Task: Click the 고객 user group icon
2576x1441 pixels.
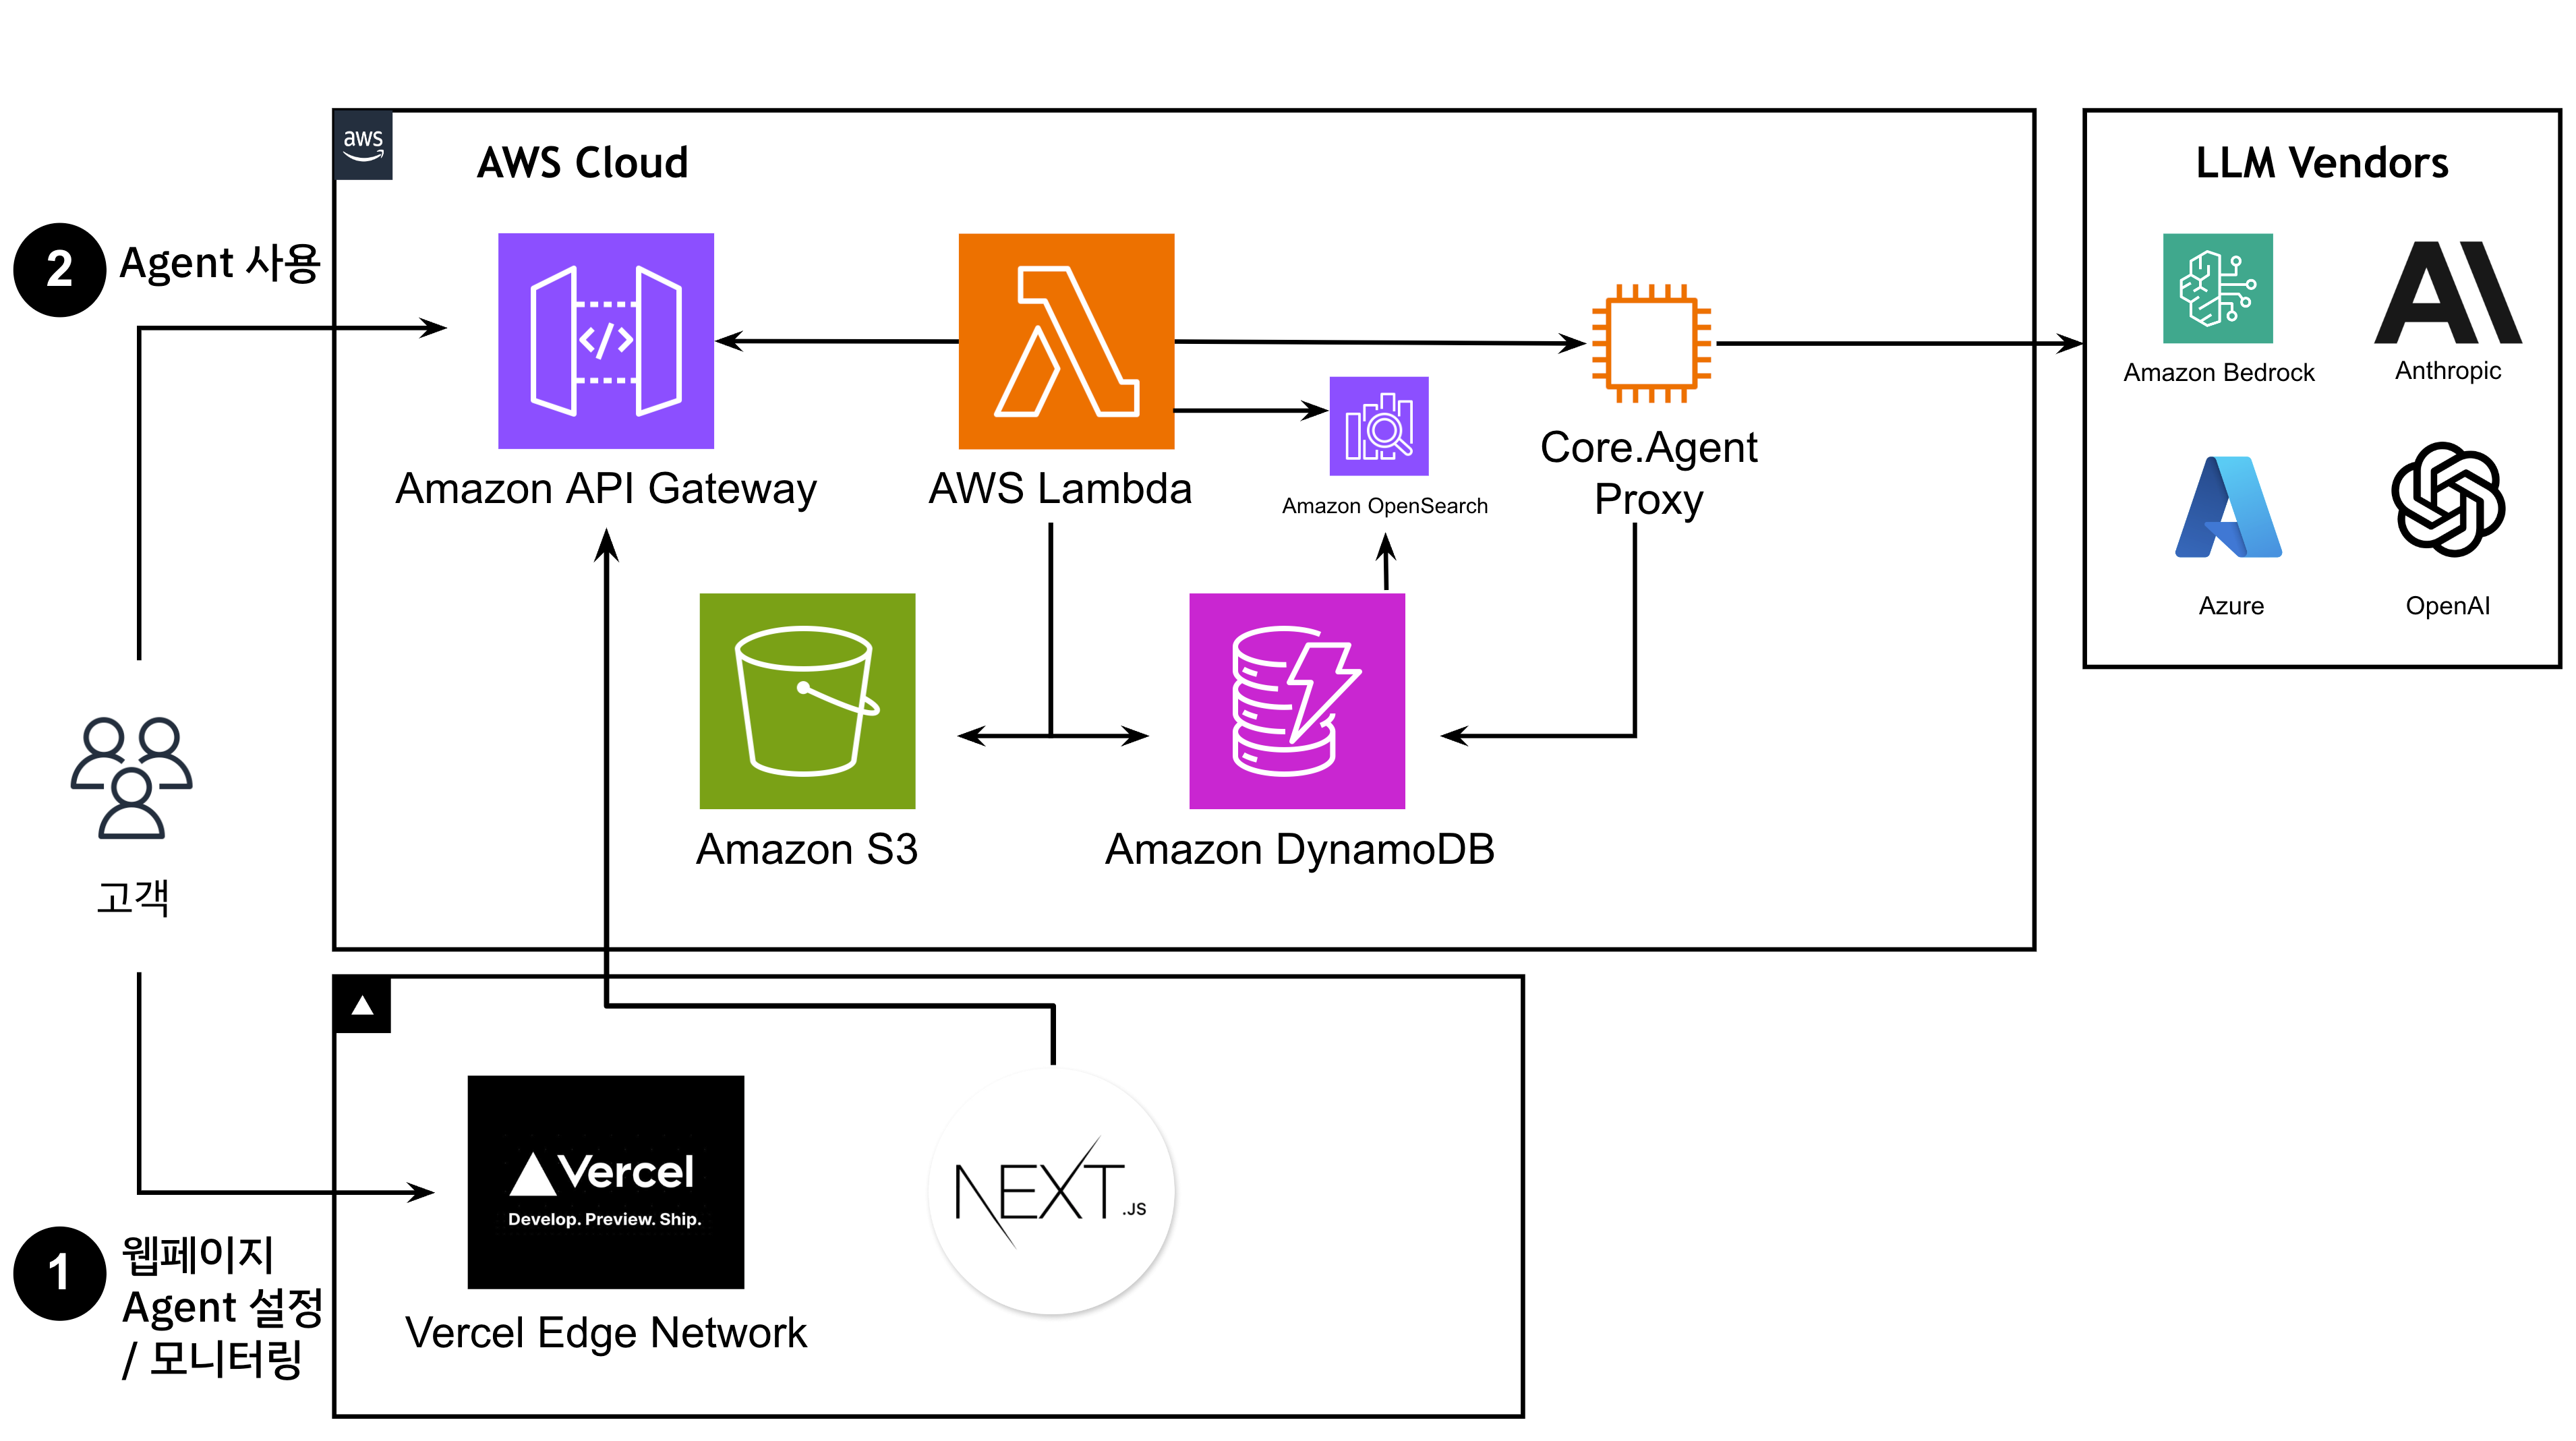Action: point(134,780)
